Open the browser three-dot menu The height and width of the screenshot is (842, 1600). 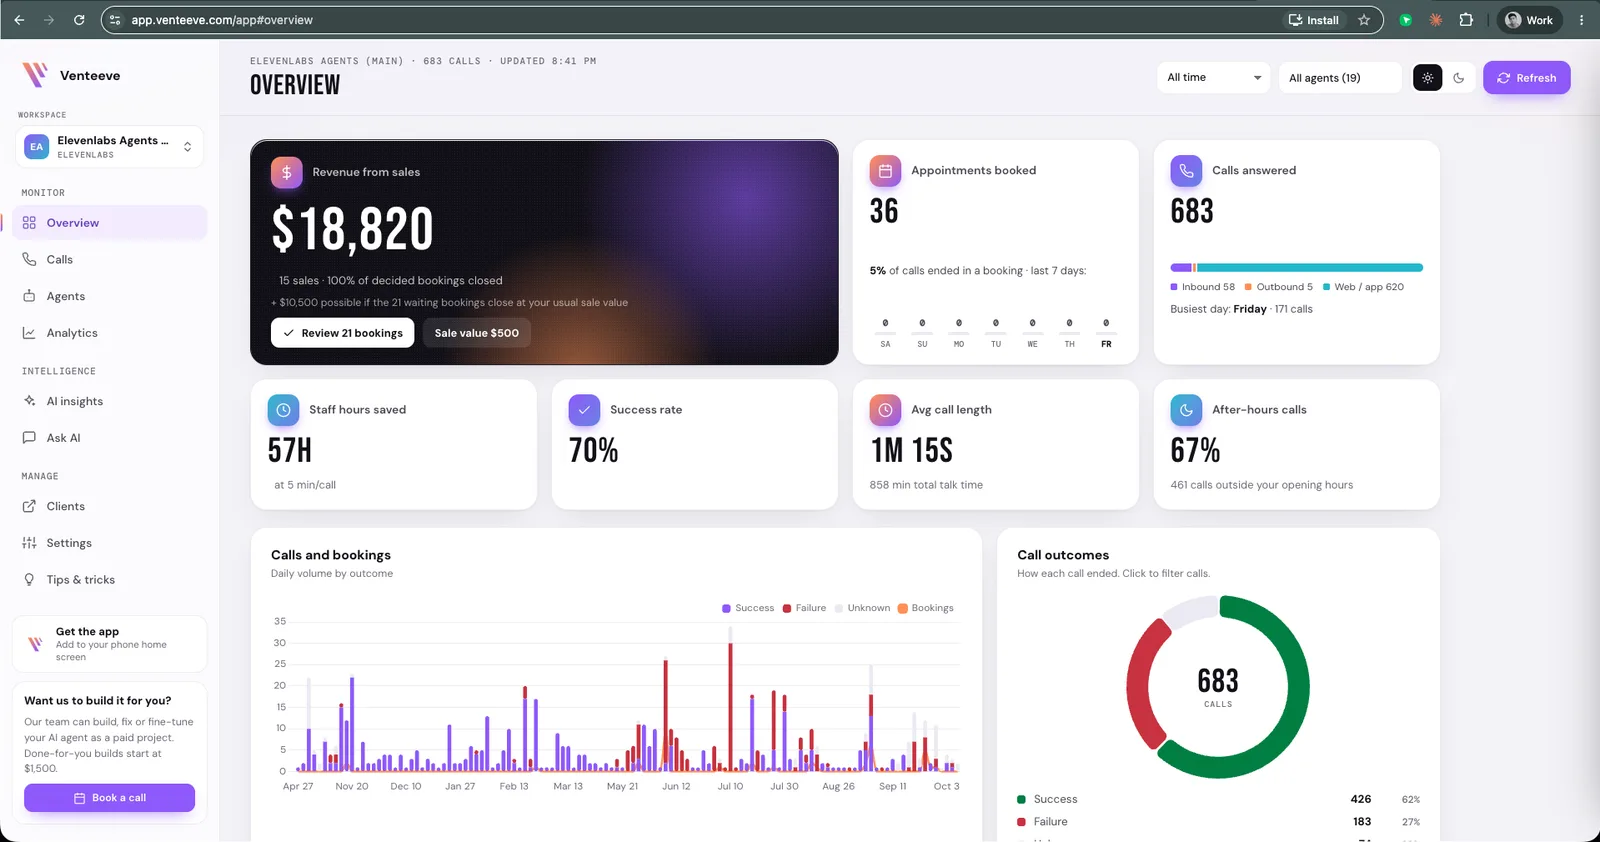click(1581, 20)
